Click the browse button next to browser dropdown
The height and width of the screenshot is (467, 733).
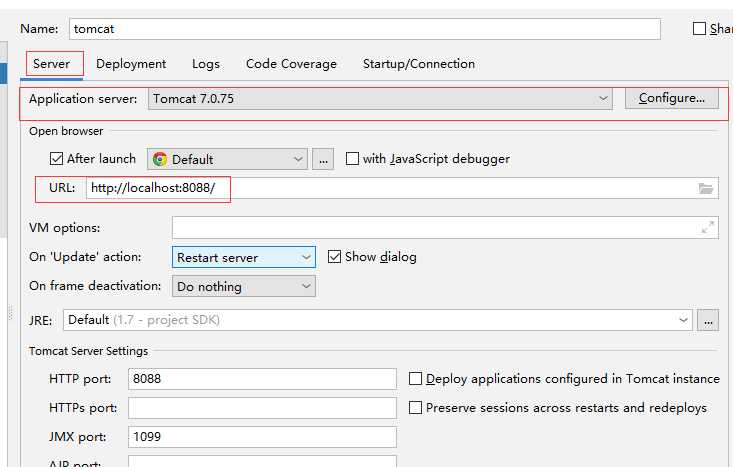323,159
